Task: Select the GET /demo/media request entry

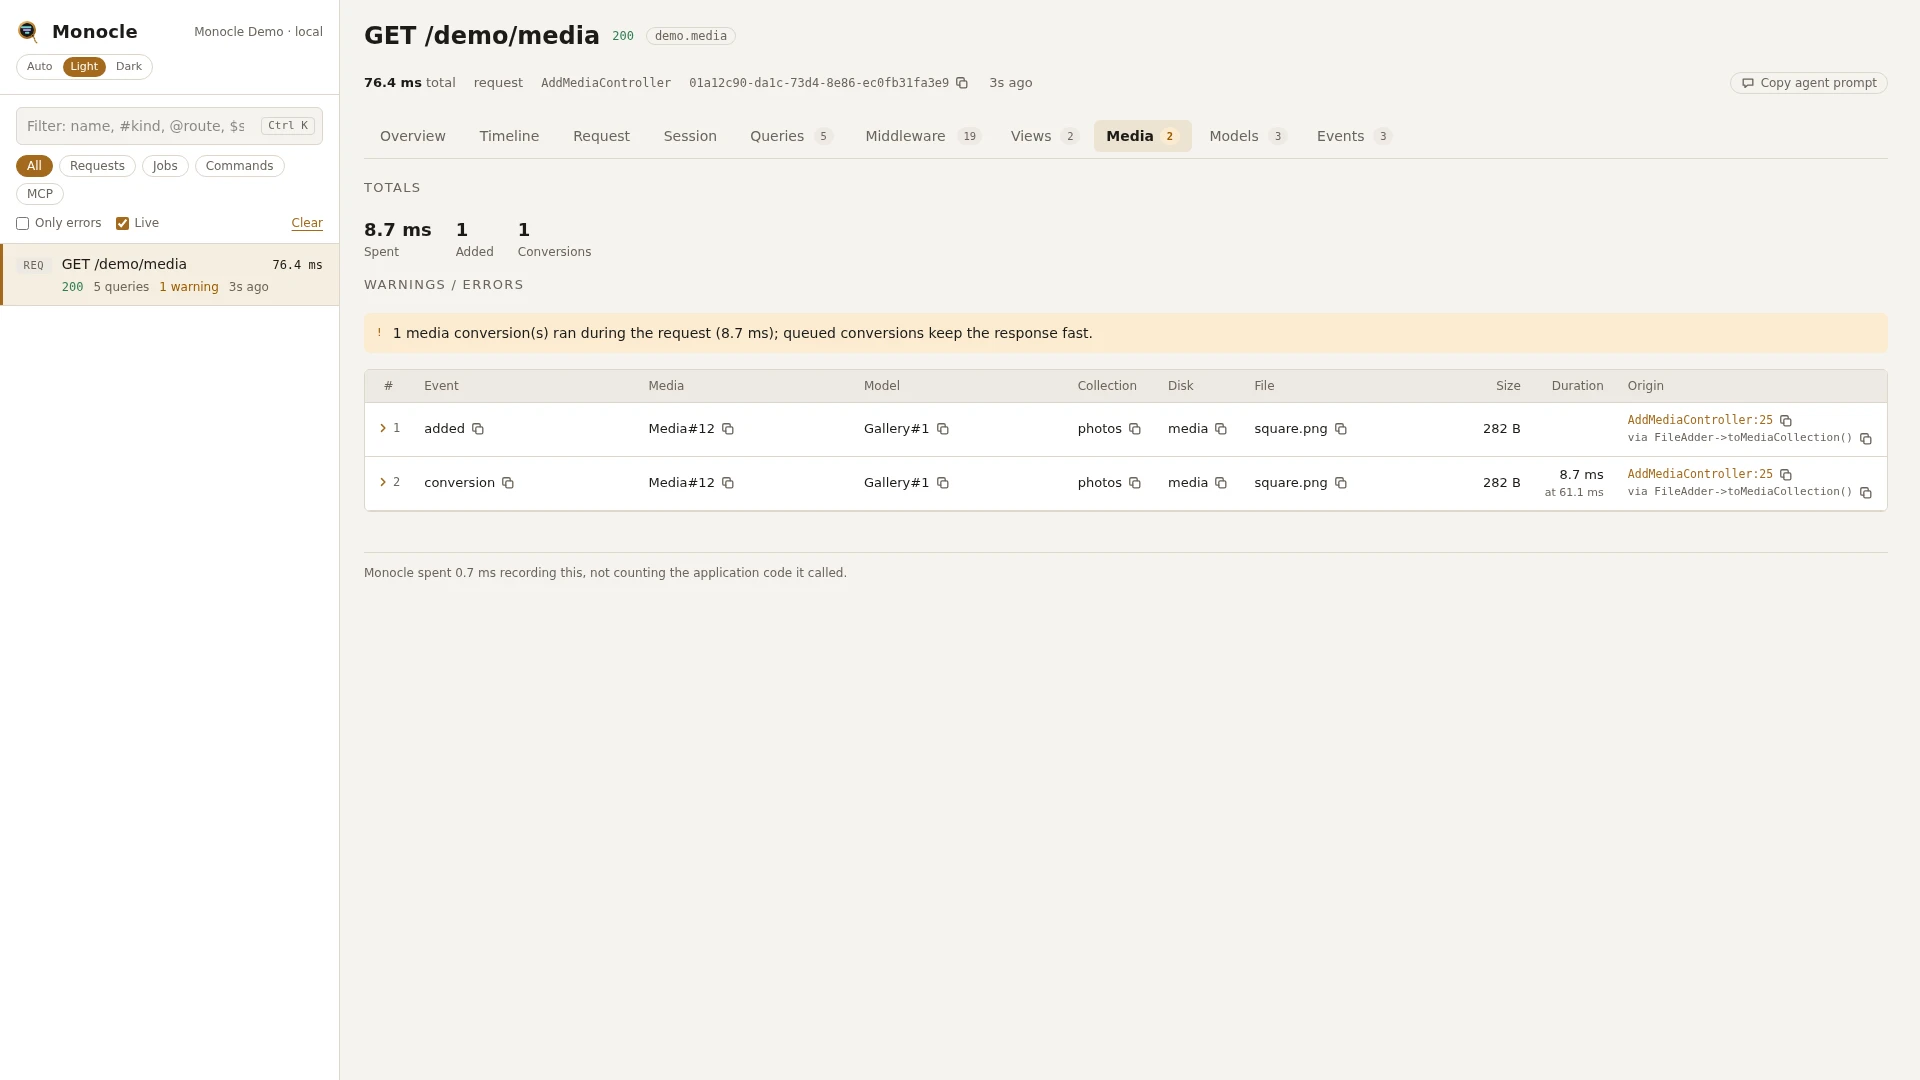Action: [170, 275]
